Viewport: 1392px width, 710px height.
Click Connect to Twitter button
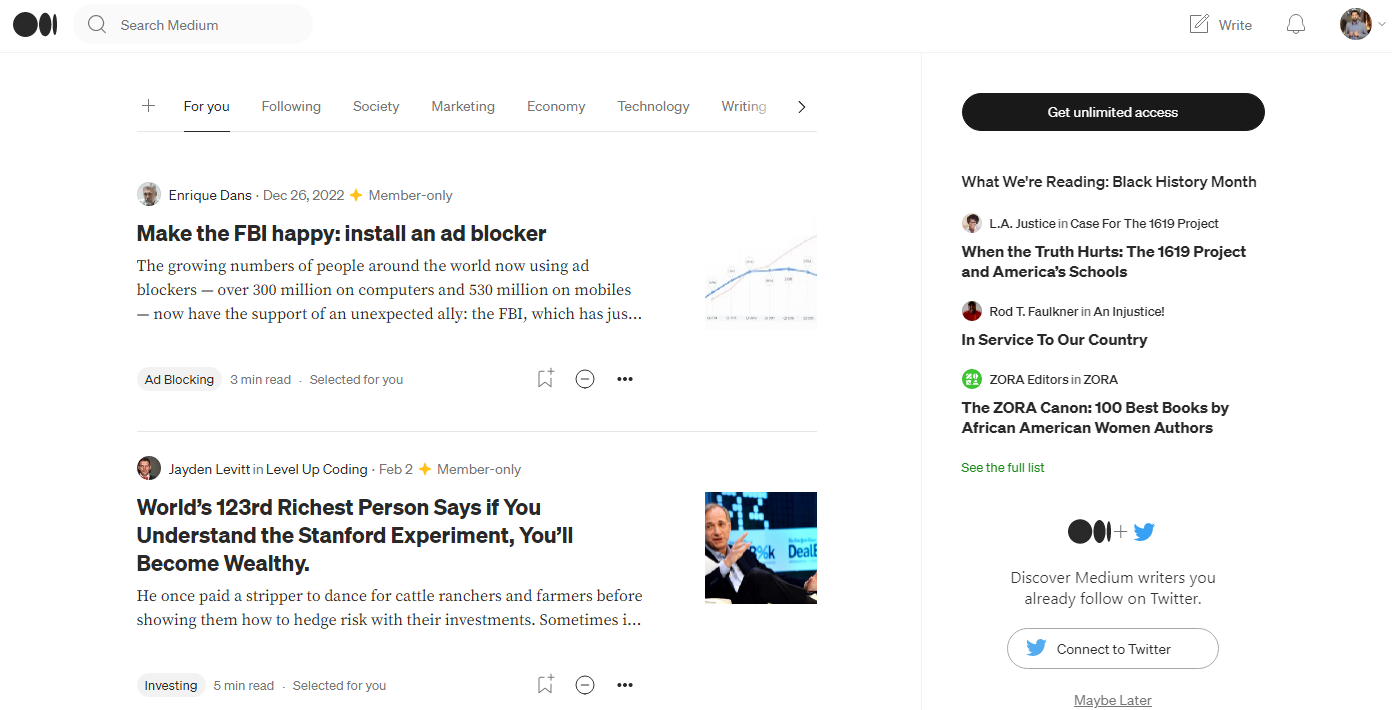click(x=1113, y=648)
